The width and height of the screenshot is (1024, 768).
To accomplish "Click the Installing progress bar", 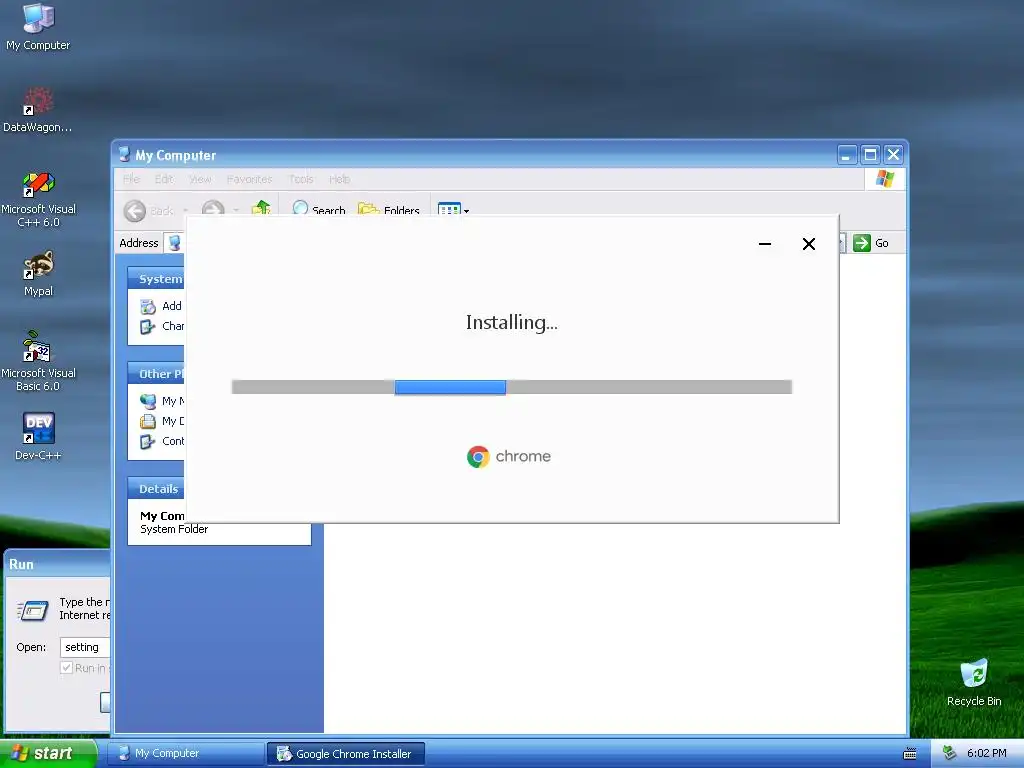I will tap(511, 387).
